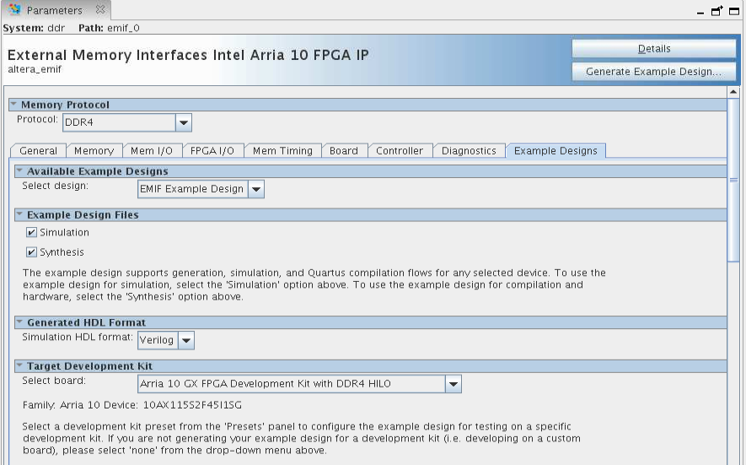746x465 pixels.
Task: Click the vertical scrollbar thumb
Action: click(x=733, y=180)
